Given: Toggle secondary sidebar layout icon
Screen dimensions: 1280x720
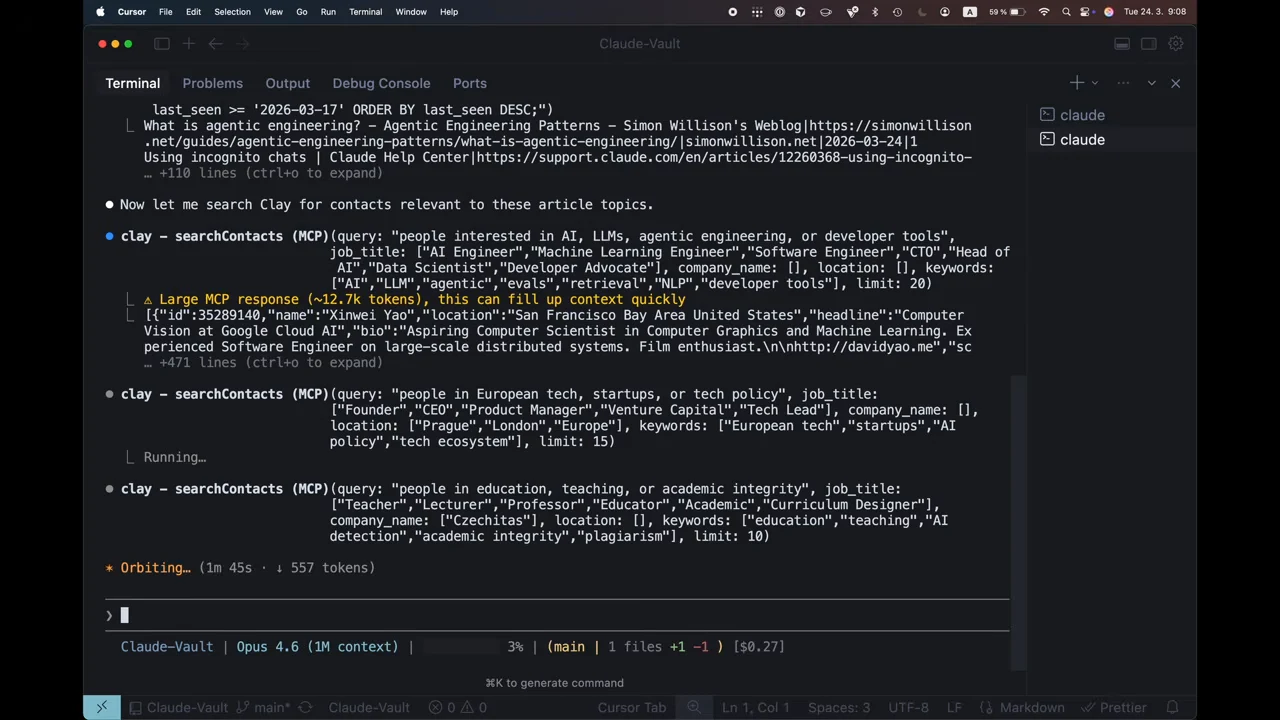Looking at the screenshot, I should [x=1149, y=44].
